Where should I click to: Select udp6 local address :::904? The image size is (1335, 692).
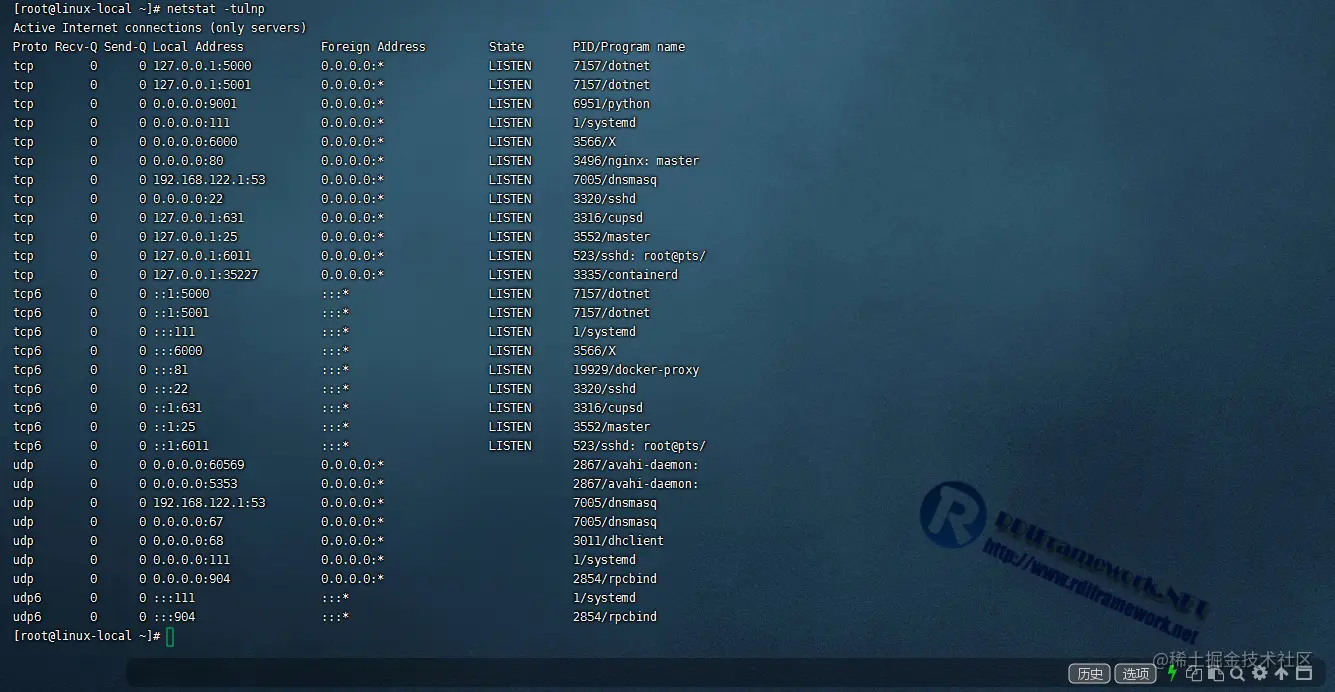[174, 617]
